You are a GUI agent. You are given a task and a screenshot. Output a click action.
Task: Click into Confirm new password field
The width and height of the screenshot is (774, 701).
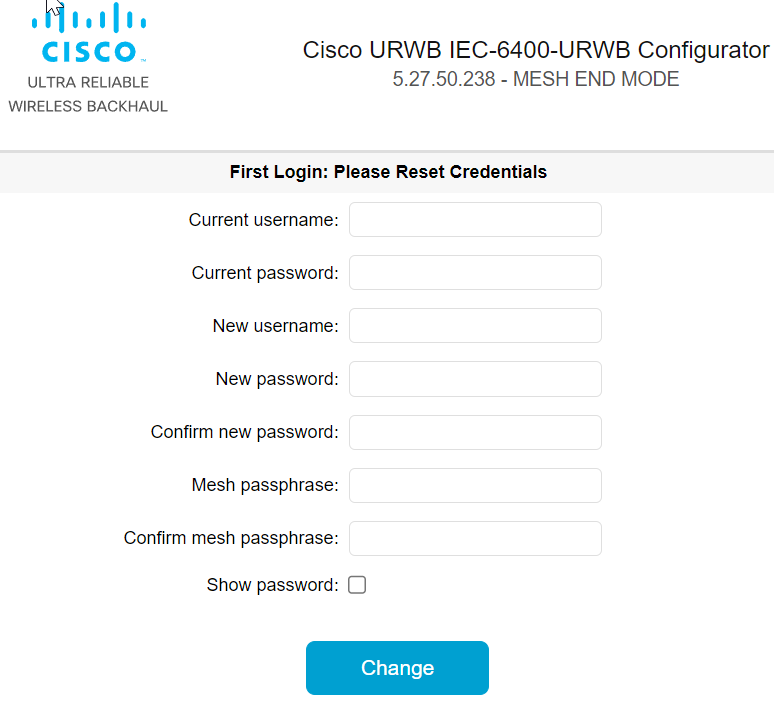click(x=475, y=432)
